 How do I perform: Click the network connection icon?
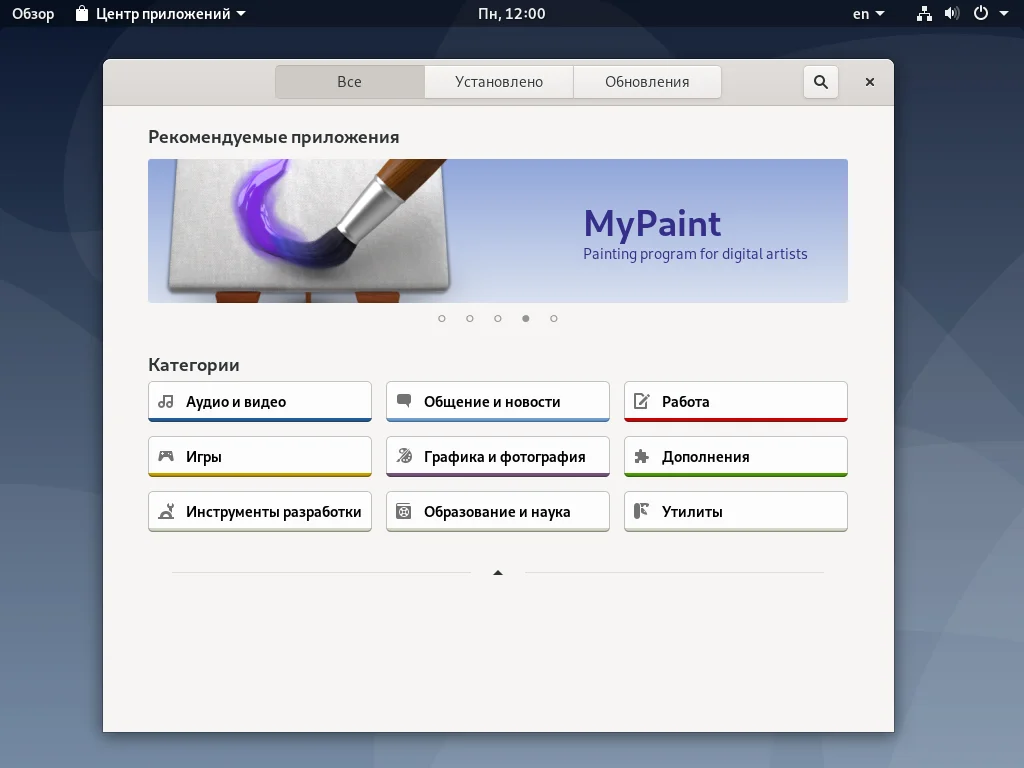pyautogui.click(x=924, y=13)
